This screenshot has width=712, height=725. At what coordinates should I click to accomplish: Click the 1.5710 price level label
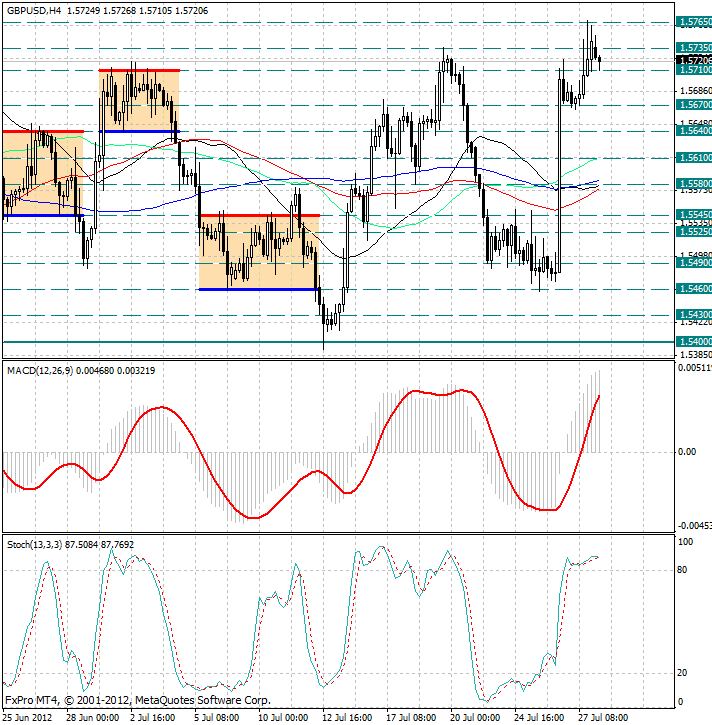(x=694, y=70)
